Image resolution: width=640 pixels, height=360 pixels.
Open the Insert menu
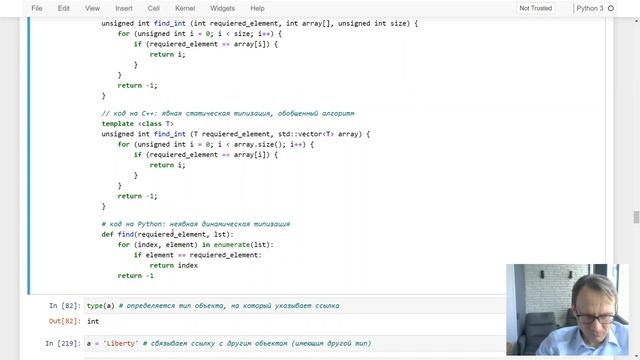click(124, 8)
